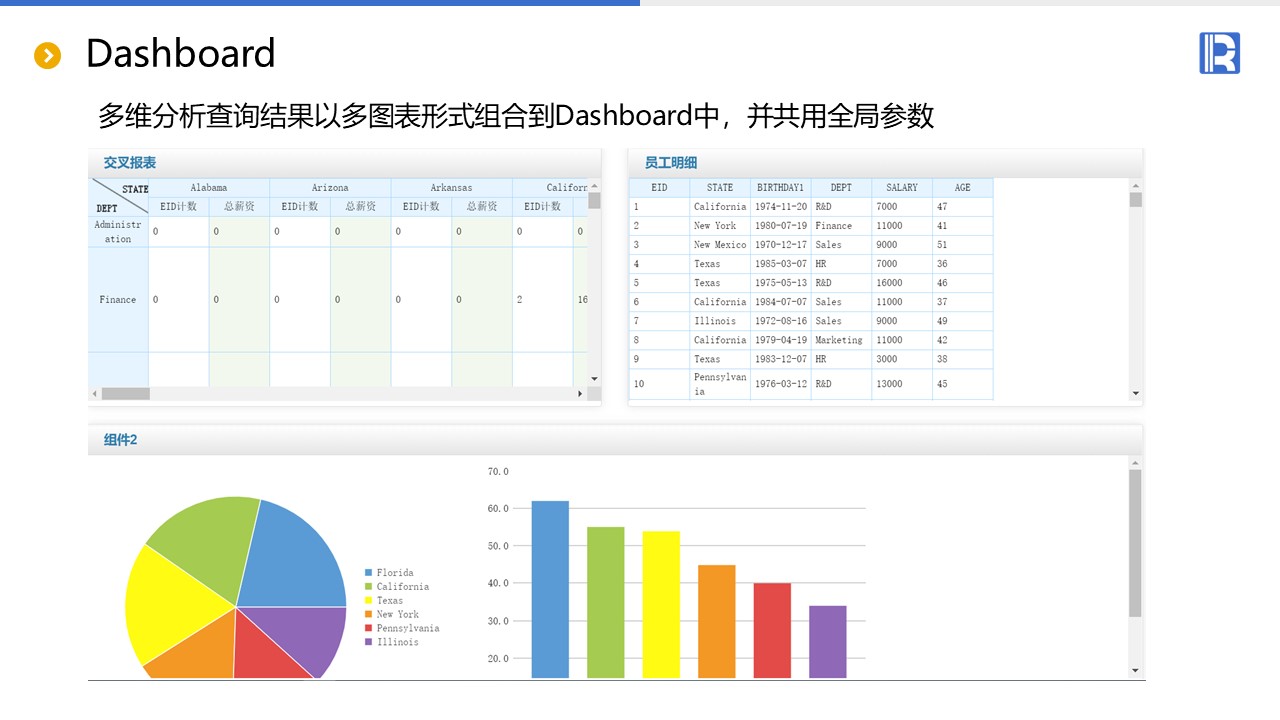Click the orange arrow bullet beside Dashboard
1280x720 pixels.
tap(47, 56)
